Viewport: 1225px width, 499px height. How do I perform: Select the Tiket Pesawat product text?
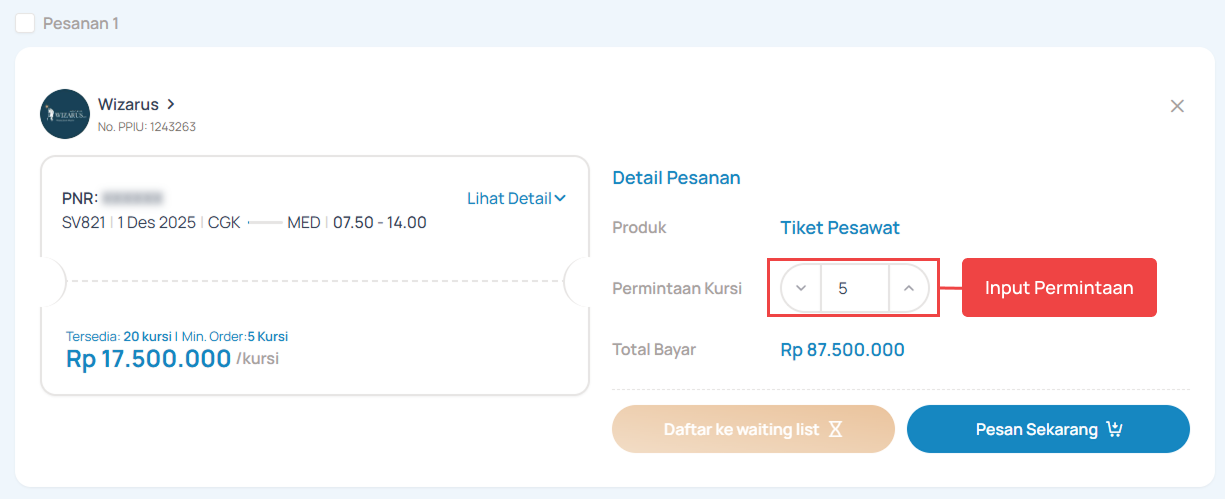[840, 228]
